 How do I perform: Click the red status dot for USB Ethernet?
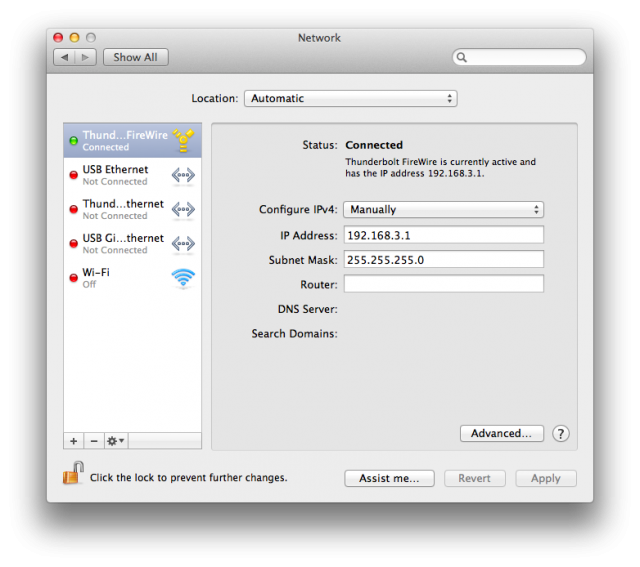coord(73,175)
